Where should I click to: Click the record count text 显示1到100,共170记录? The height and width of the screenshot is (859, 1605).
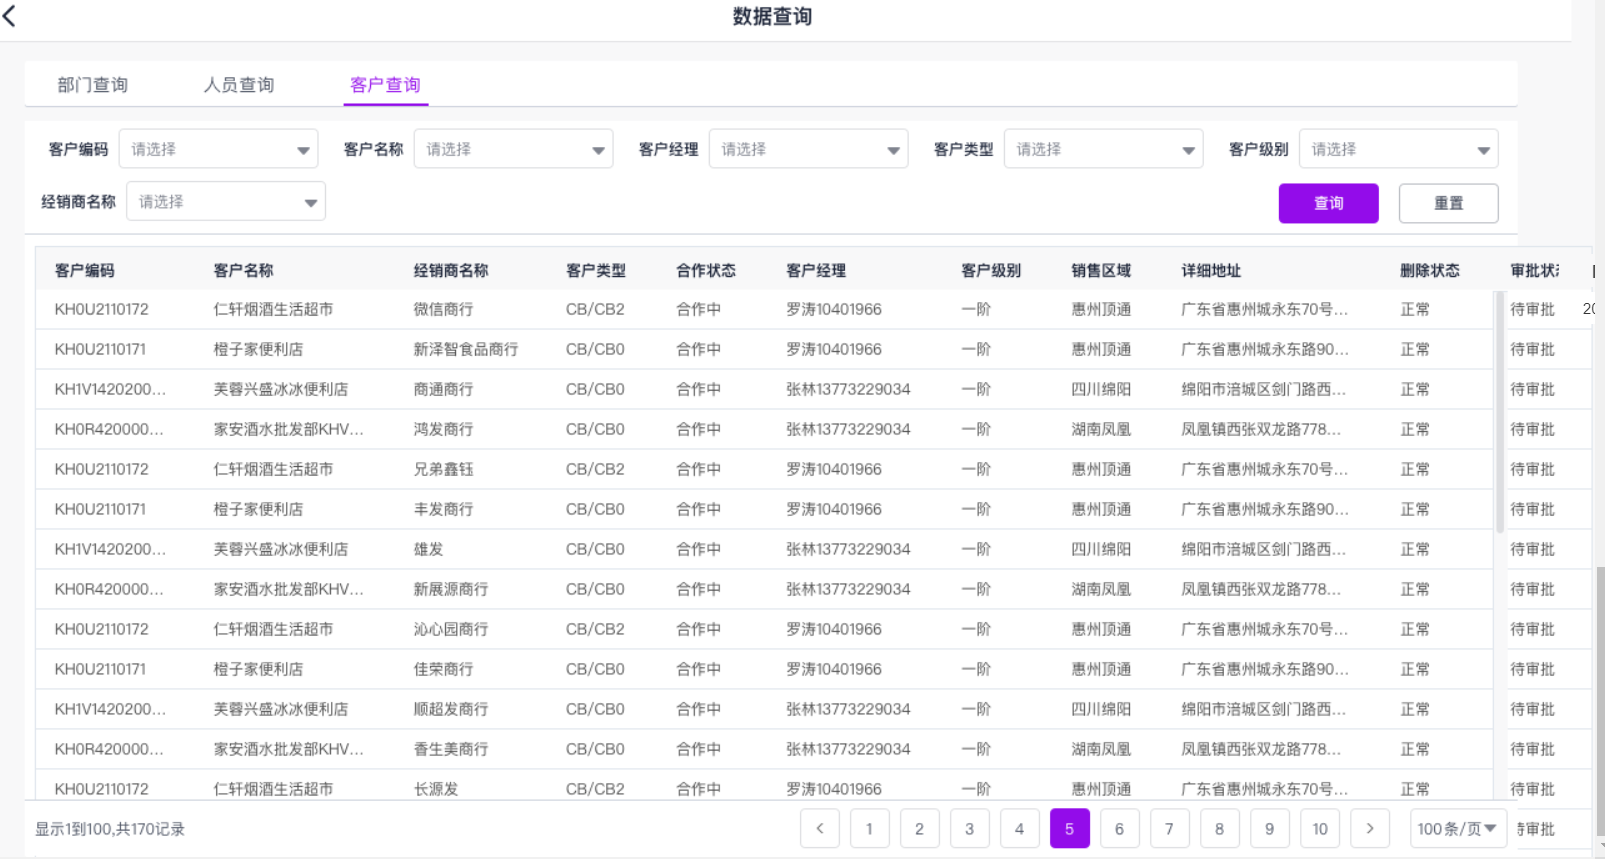click(x=110, y=829)
